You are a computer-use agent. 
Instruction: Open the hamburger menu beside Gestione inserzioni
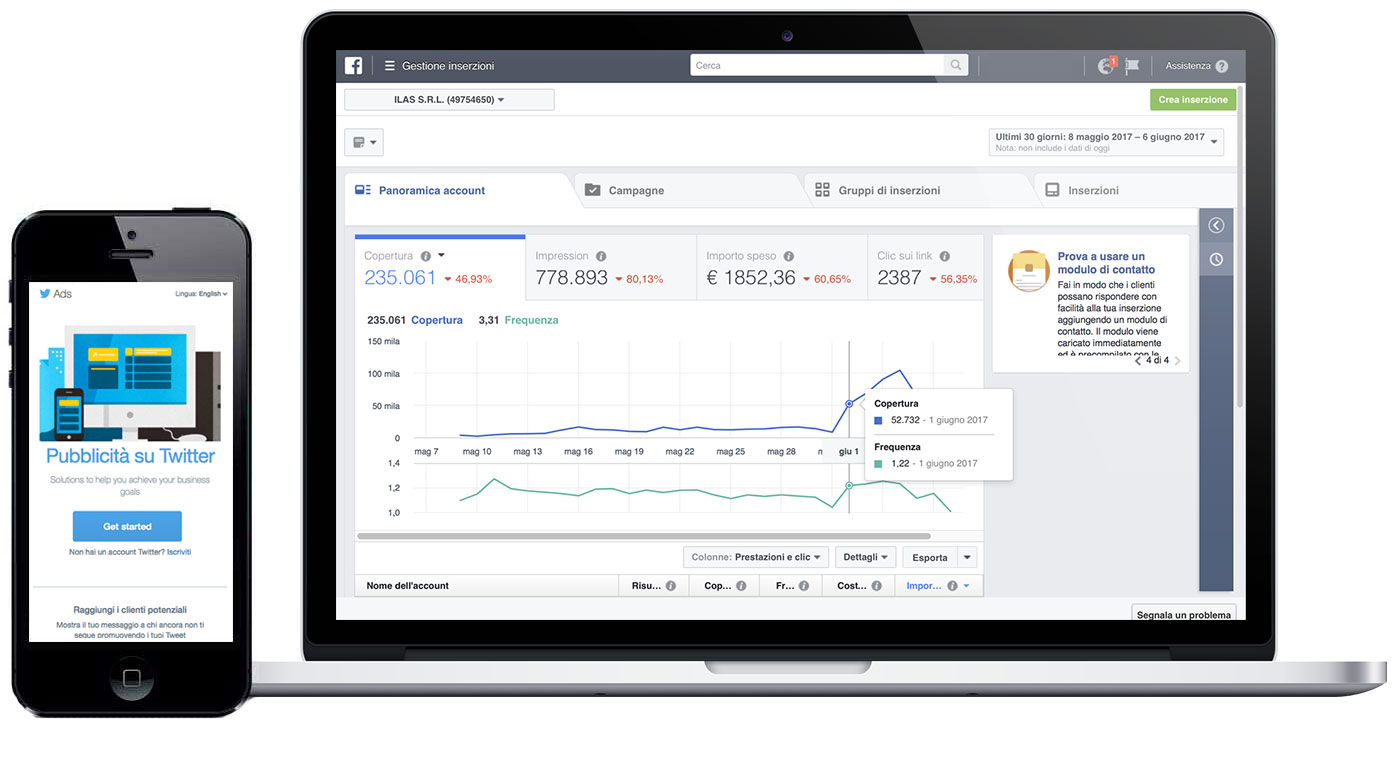pyautogui.click(x=390, y=66)
